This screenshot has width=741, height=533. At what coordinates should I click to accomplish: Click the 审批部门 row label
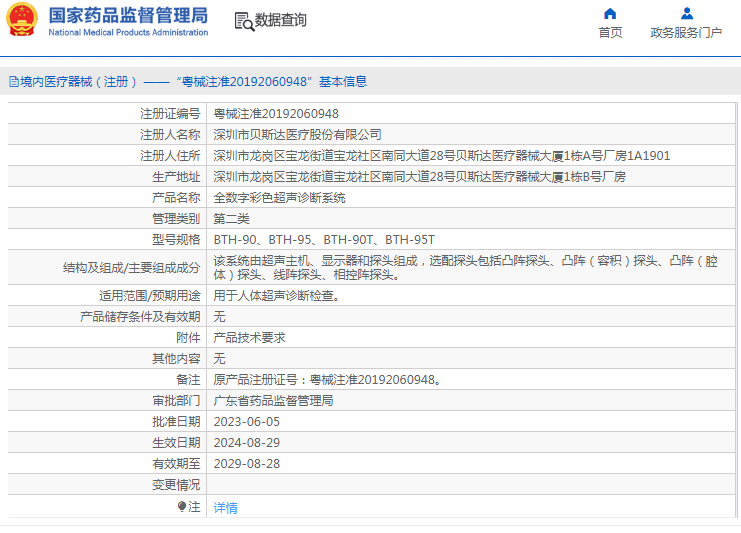[176, 401]
